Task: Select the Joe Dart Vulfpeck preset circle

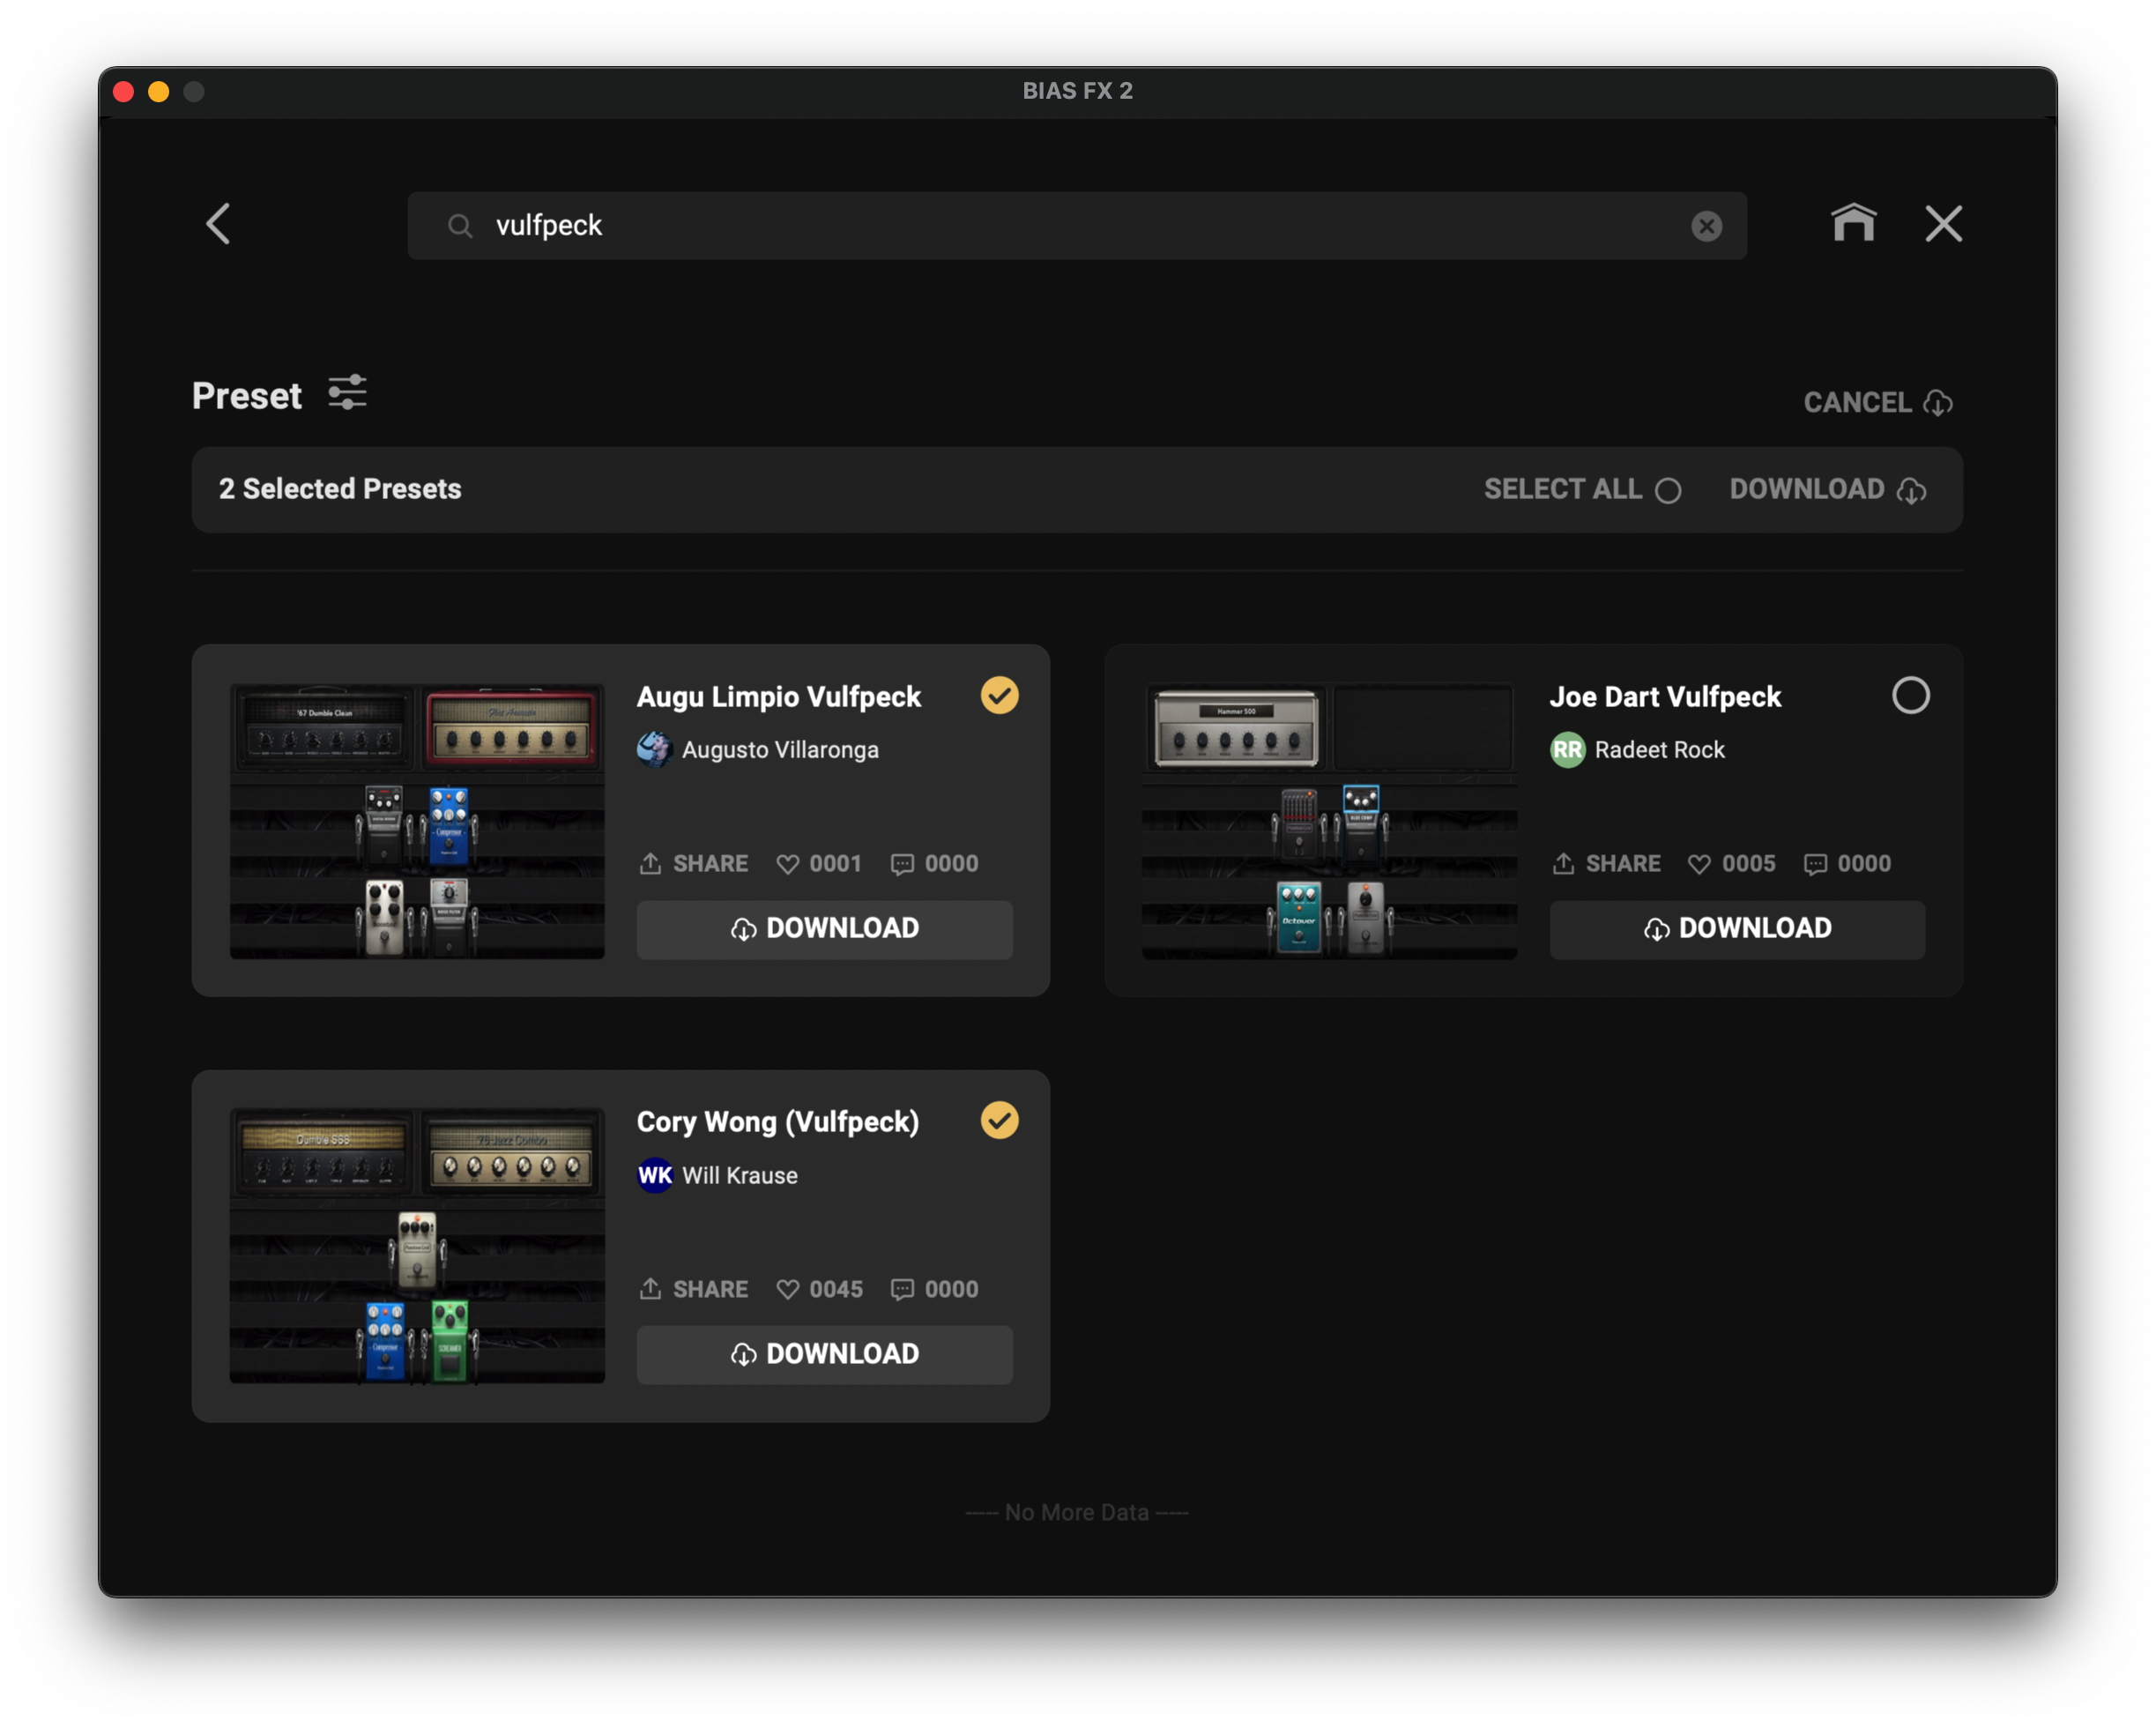Action: [1910, 695]
